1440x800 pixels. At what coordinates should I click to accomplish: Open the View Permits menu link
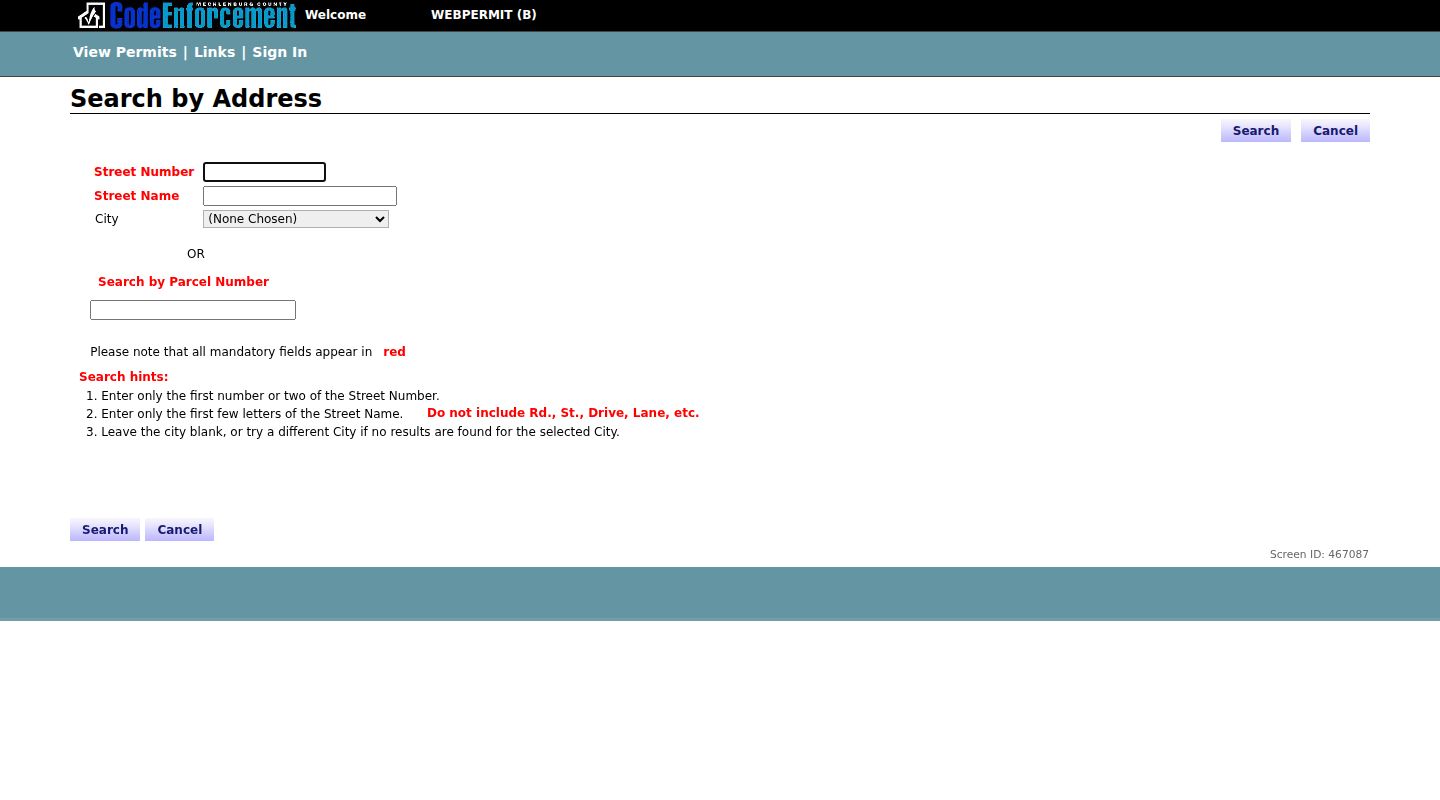click(x=124, y=52)
